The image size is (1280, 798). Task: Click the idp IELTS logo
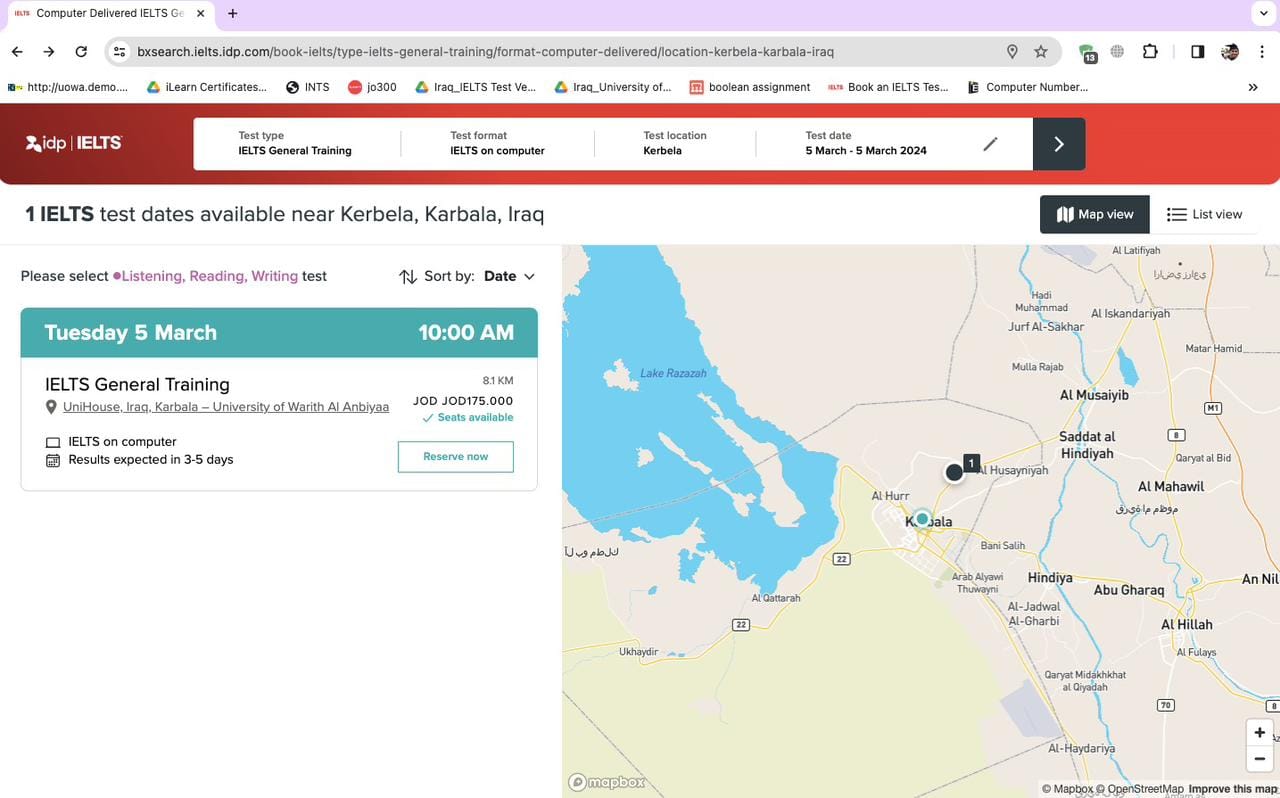[74, 143]
